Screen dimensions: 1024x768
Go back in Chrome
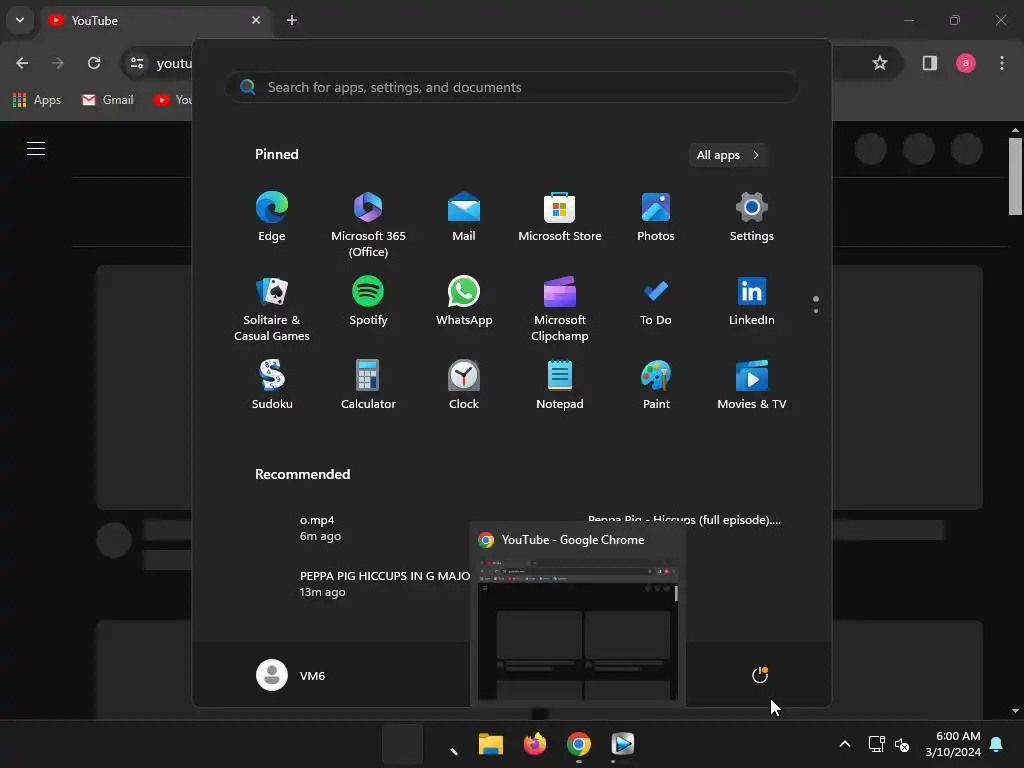(22, 63)
